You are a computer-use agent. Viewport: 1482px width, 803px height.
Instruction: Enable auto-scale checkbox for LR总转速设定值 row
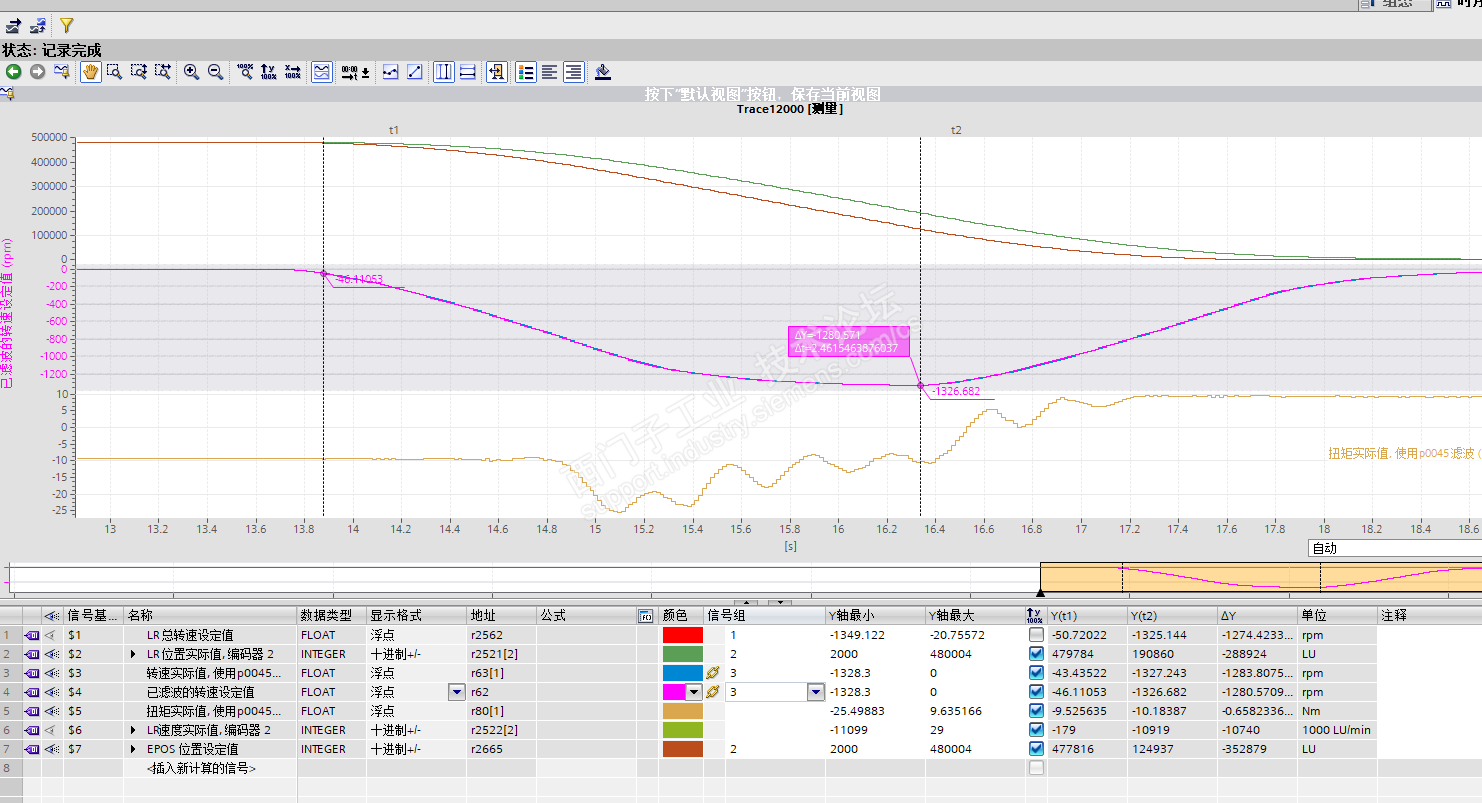(1036, 635)
